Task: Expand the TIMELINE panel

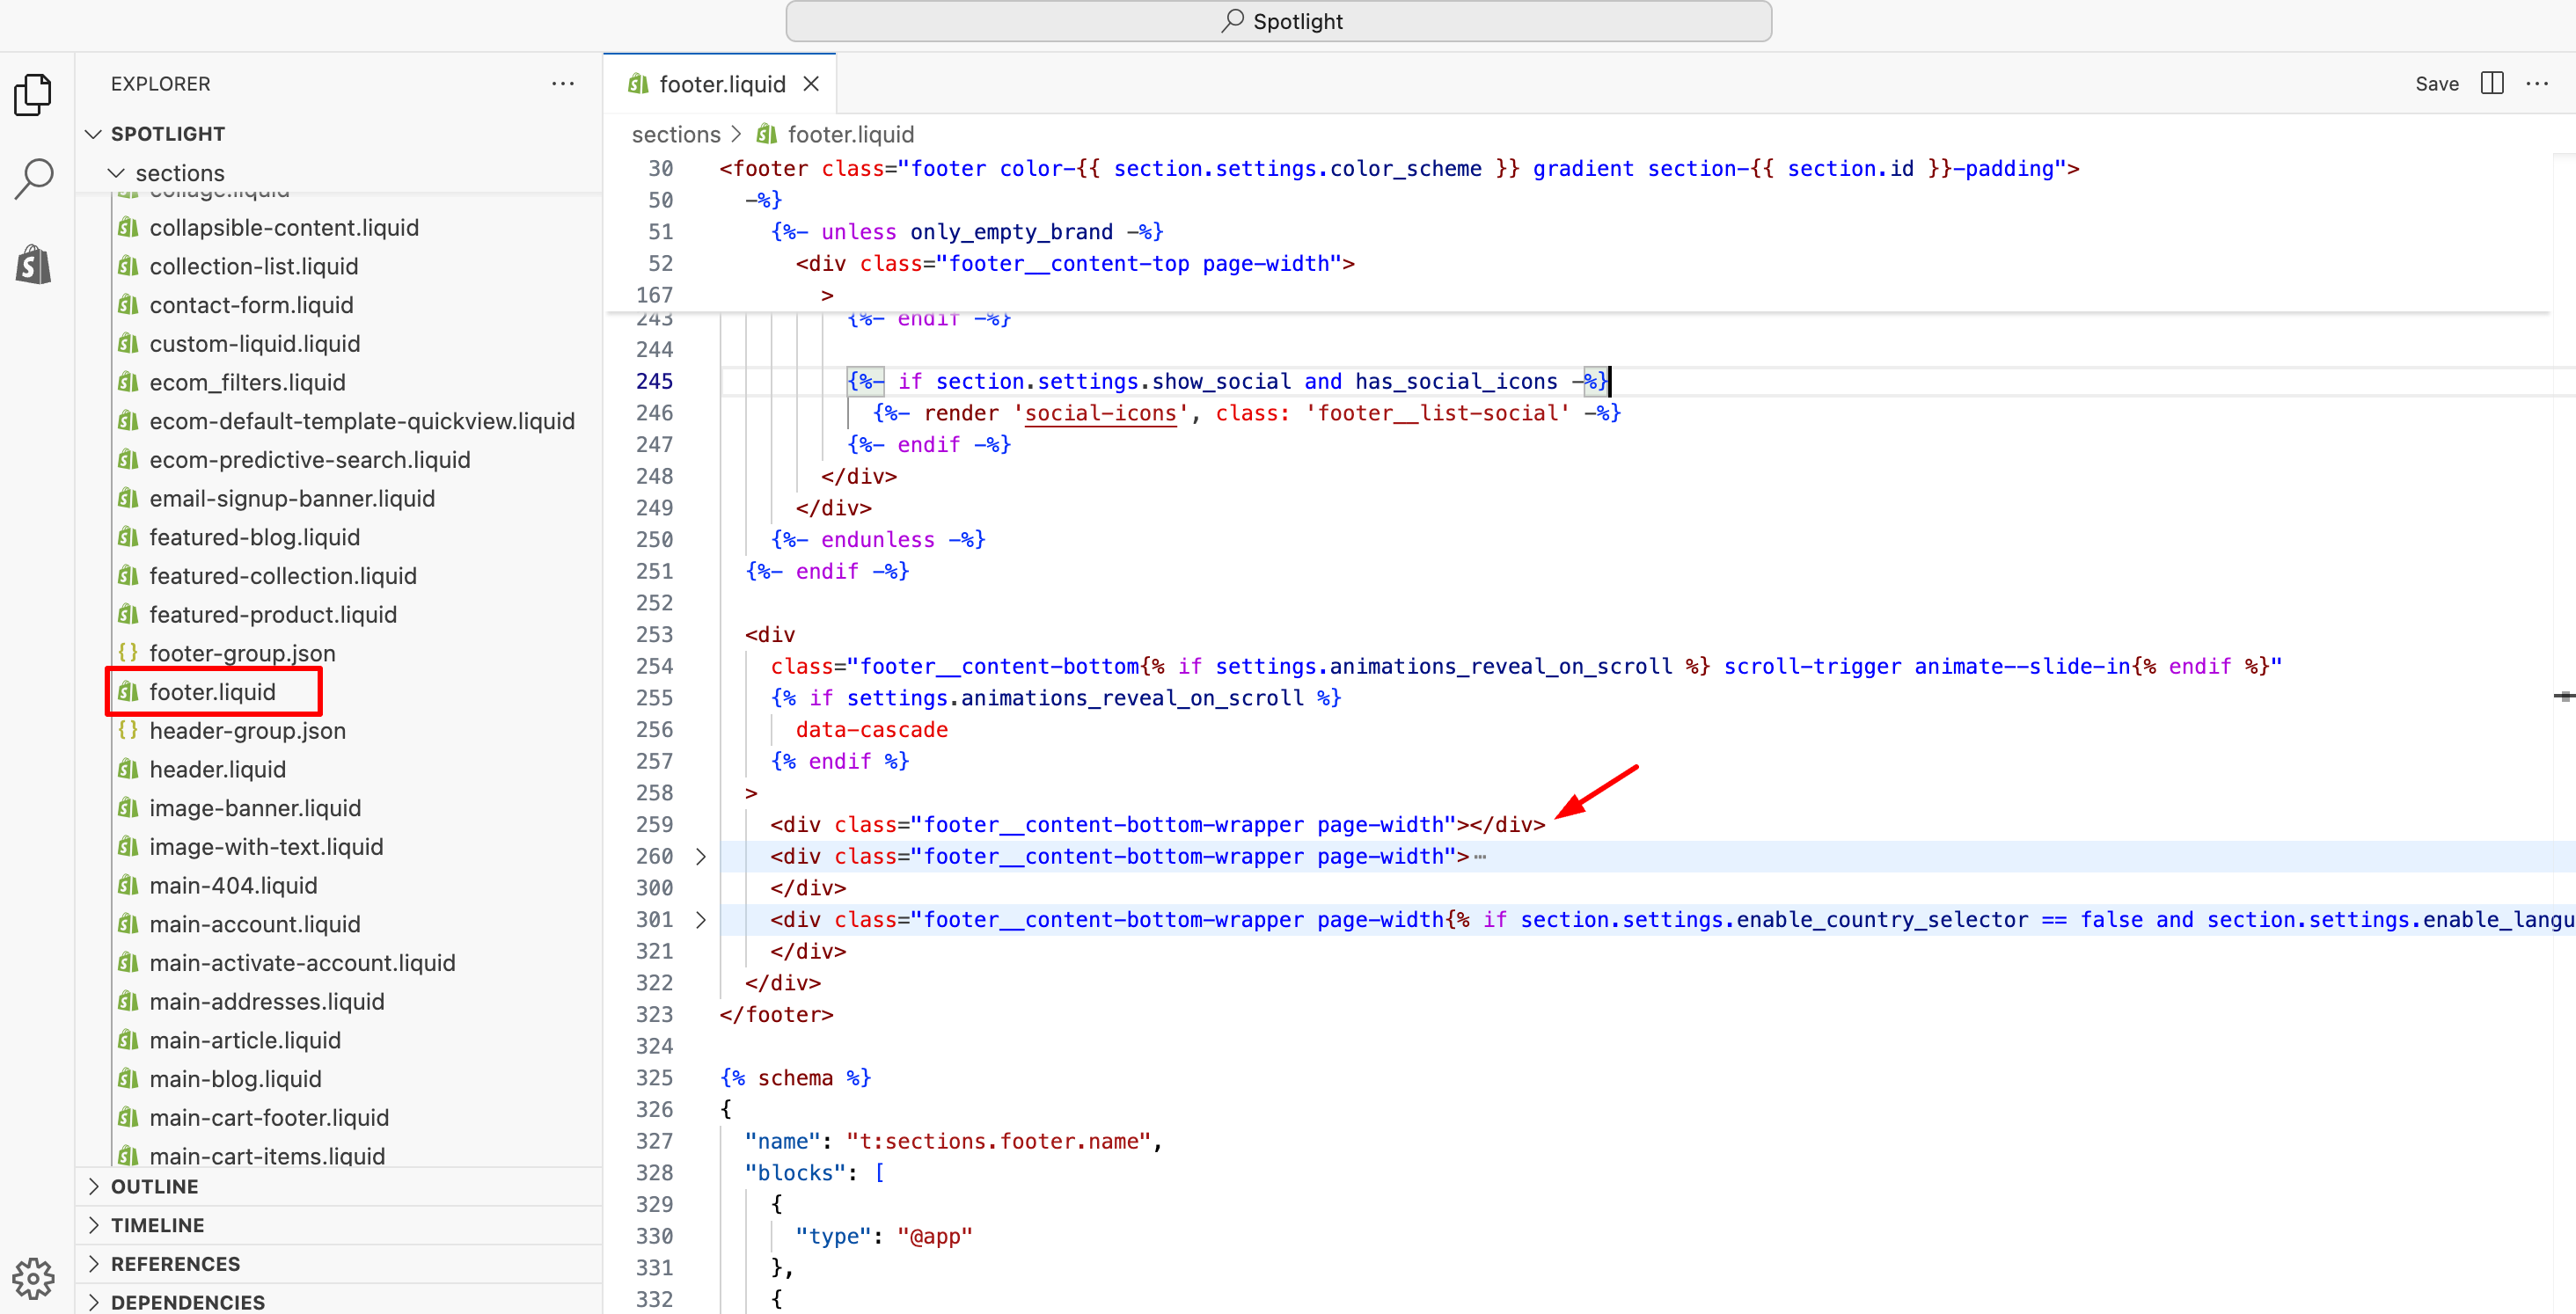Action: [157, 1225]
